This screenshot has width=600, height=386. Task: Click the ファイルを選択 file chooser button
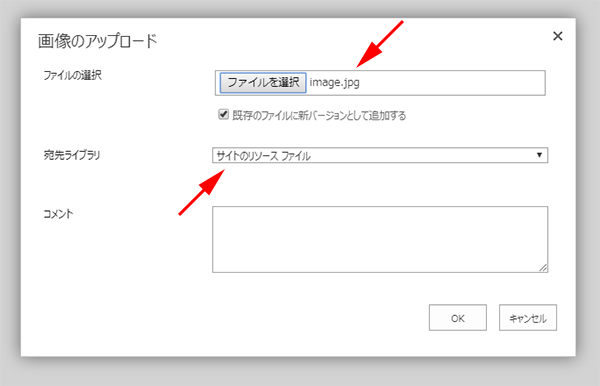click(263, 83)
